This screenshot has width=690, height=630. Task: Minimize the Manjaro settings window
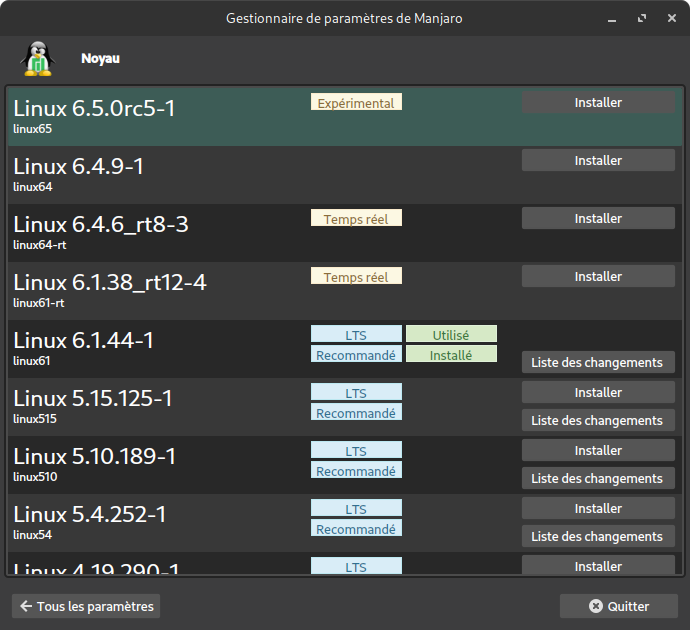pos(612,18)
